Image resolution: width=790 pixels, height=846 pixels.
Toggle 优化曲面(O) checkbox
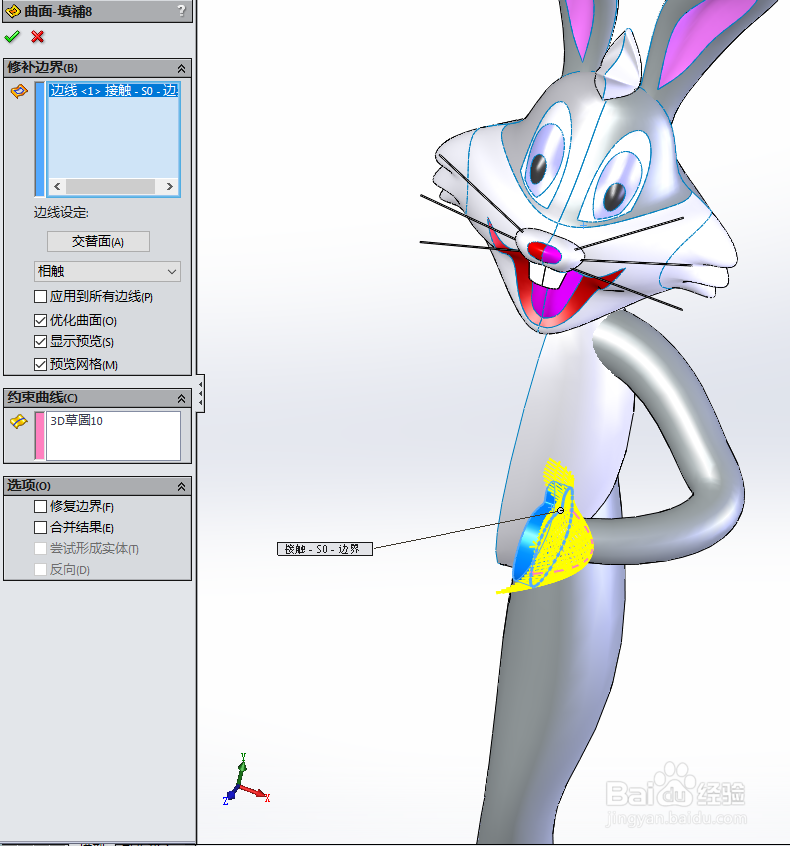[40, 320]
